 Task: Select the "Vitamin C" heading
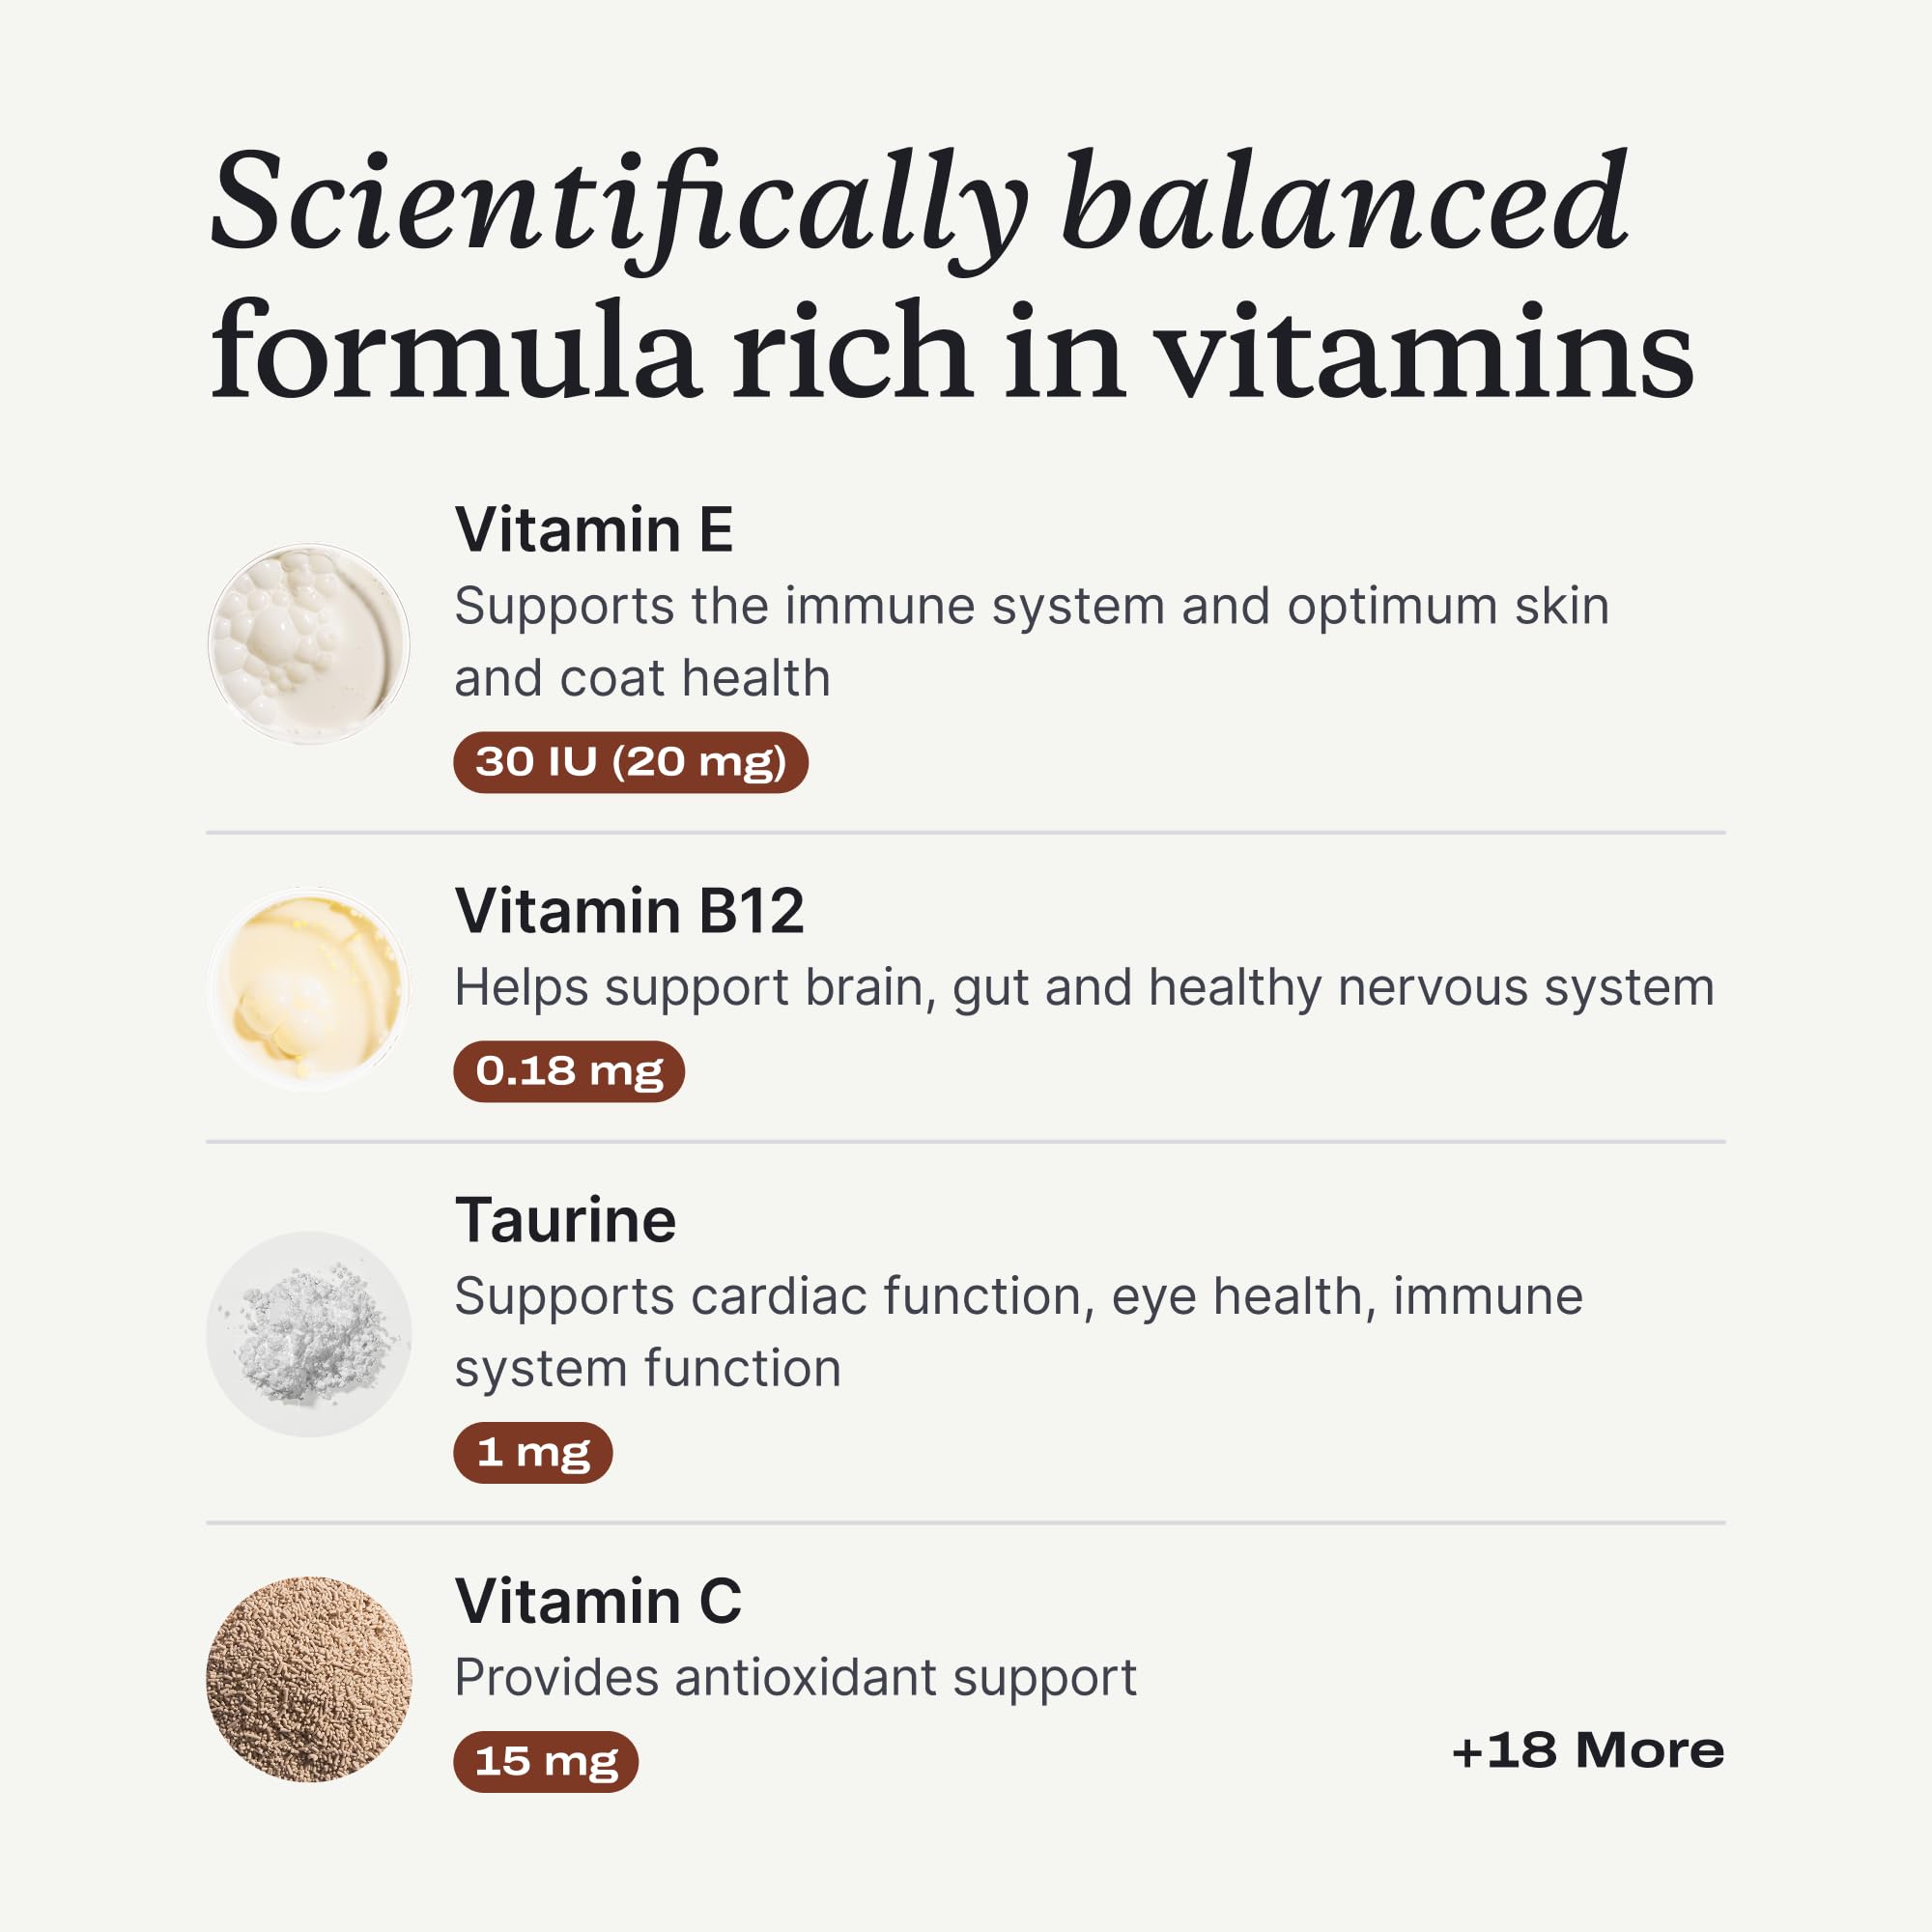[x=598, y=1601]
